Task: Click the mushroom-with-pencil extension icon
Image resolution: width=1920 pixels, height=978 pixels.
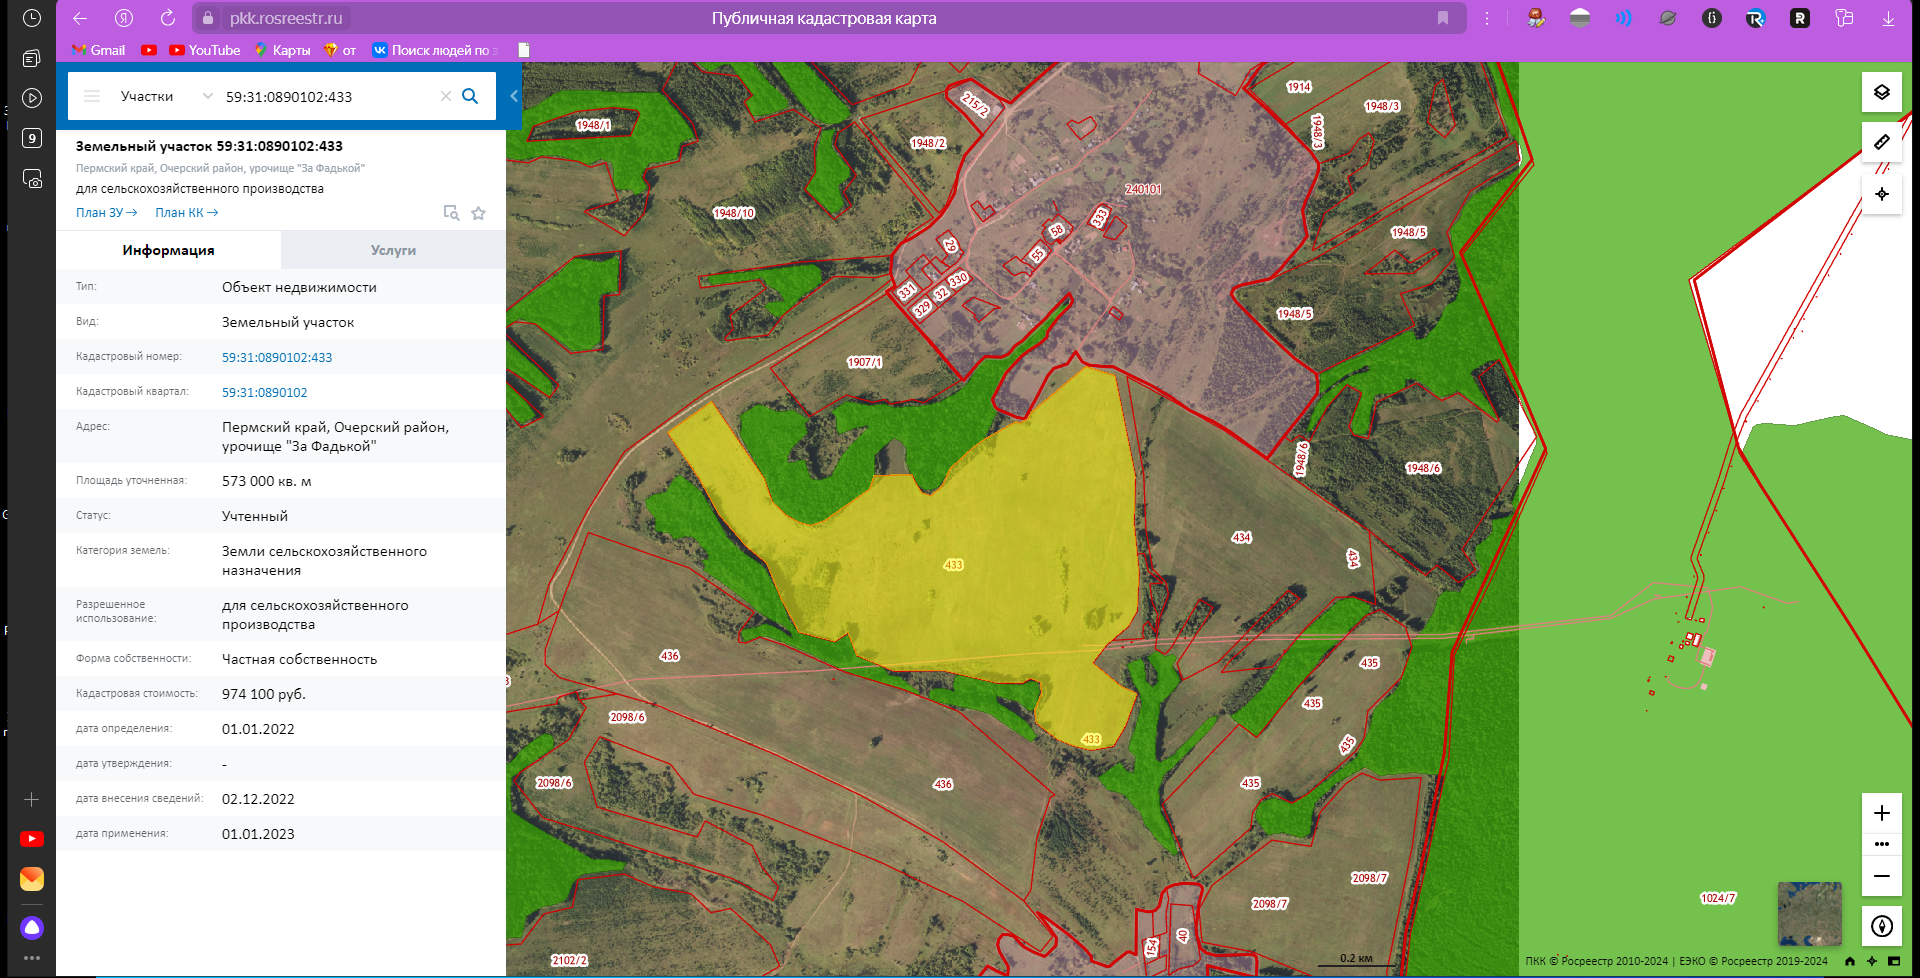Action: click(1536, 18)
